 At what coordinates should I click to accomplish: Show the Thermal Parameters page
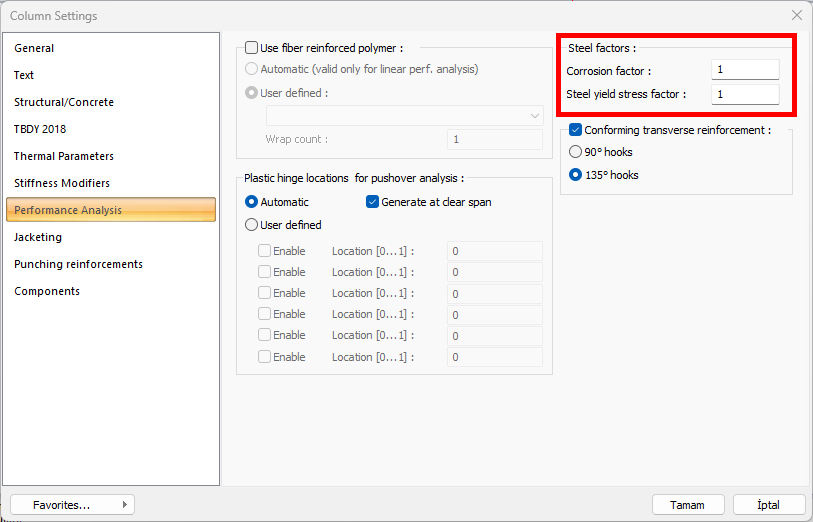tap(64, 156)
